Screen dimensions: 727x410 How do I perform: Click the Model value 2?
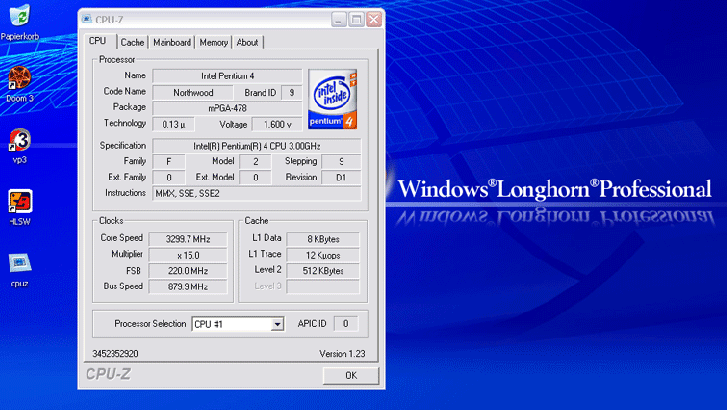[255, 161]
